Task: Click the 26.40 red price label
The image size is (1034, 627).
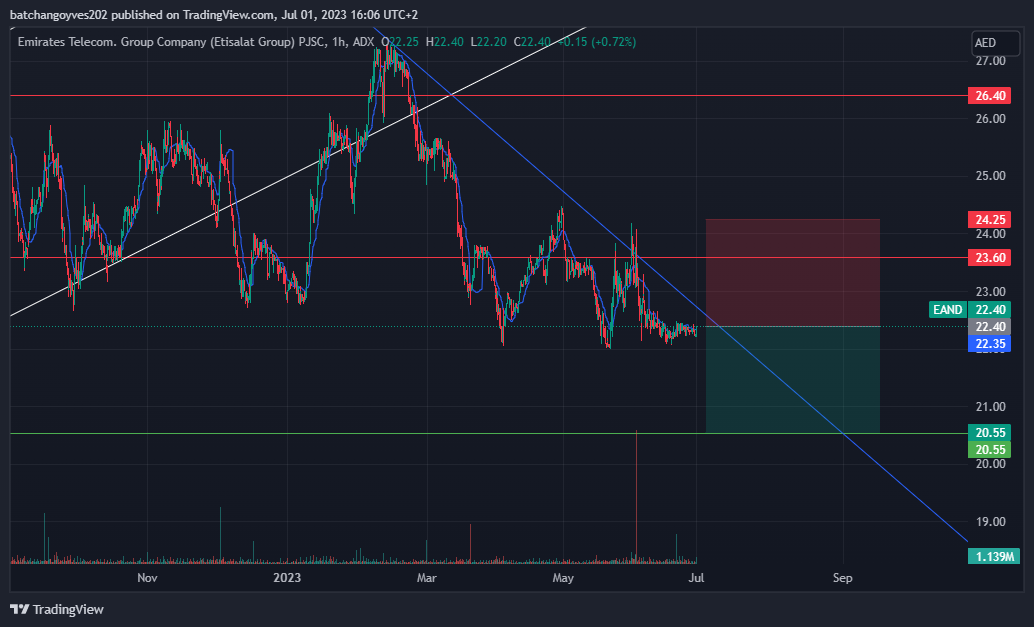Action: click(x=989, y=96)
